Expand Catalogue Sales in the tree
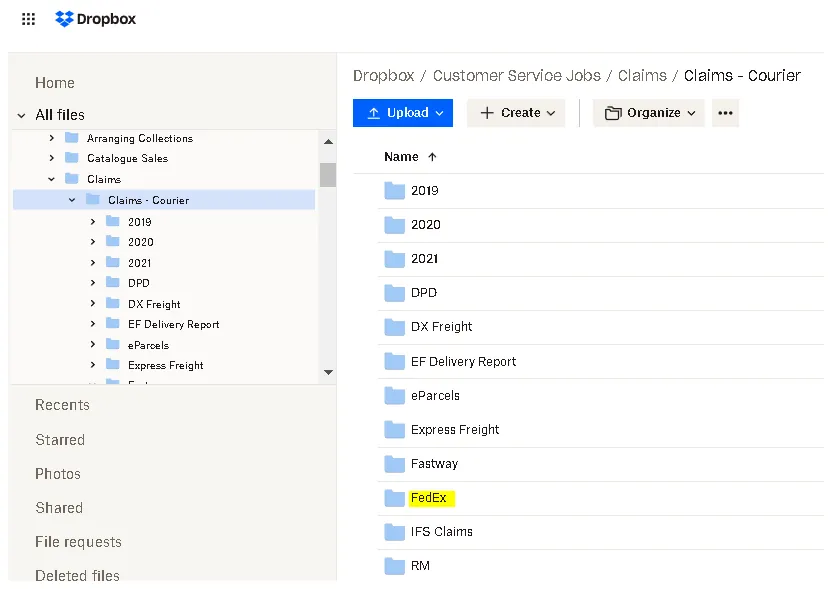The image size is (831, 589). tap(51, 158)
